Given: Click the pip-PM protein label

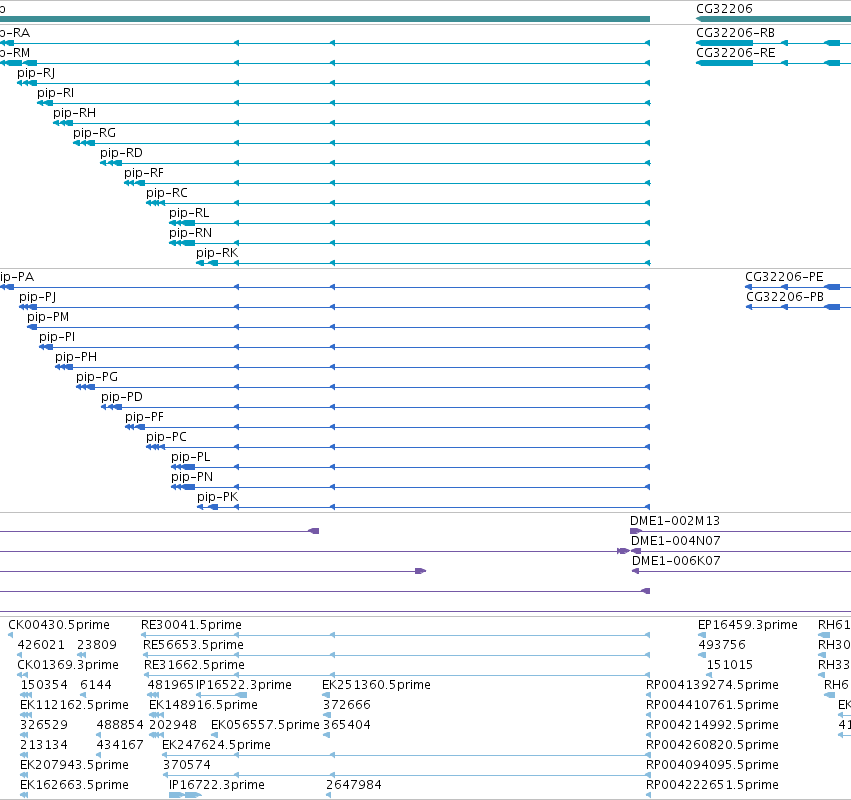Looking at the screenshot, I should (48, 317).
